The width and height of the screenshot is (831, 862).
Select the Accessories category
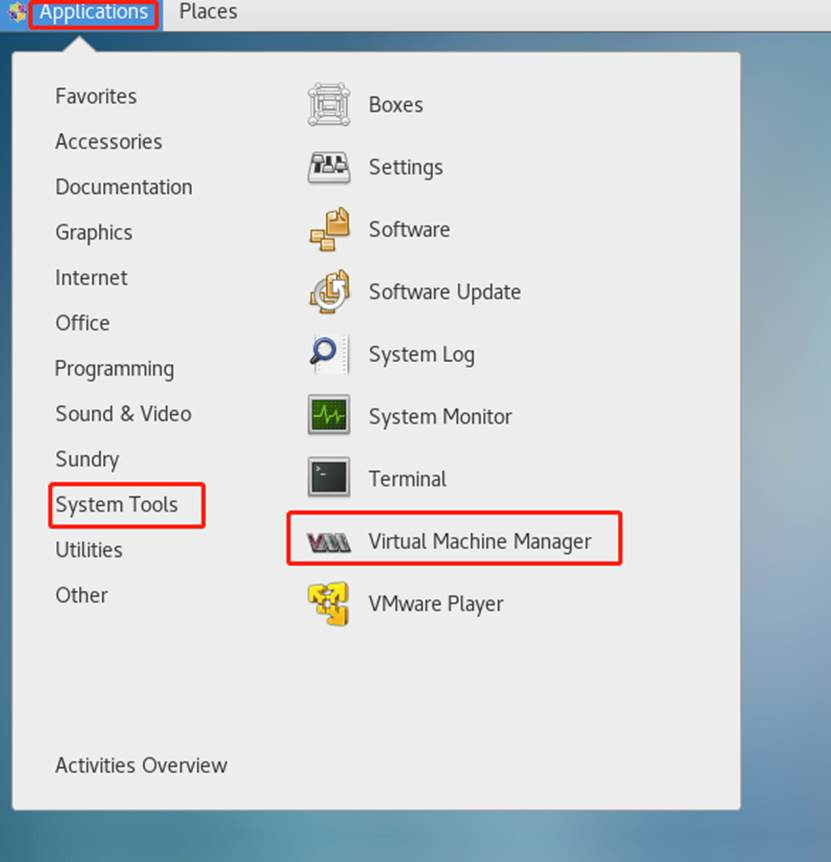click(109, 142)
